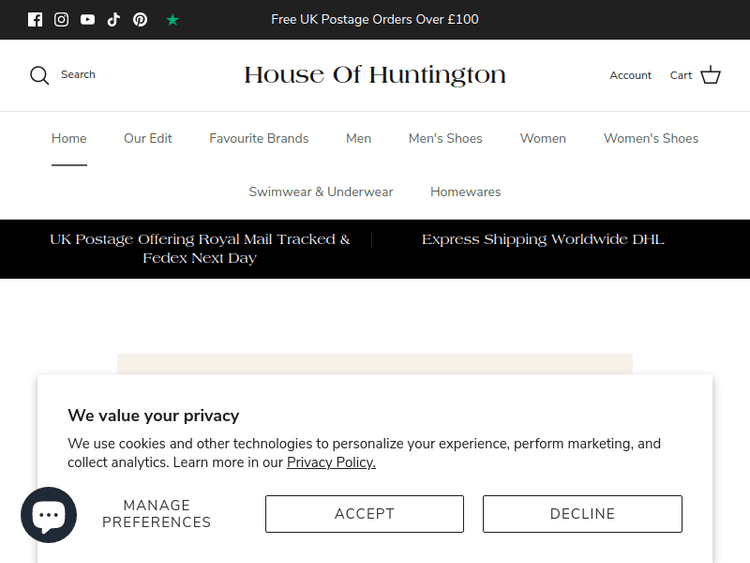Accept cookies with the Accept button

click(364, 514)
